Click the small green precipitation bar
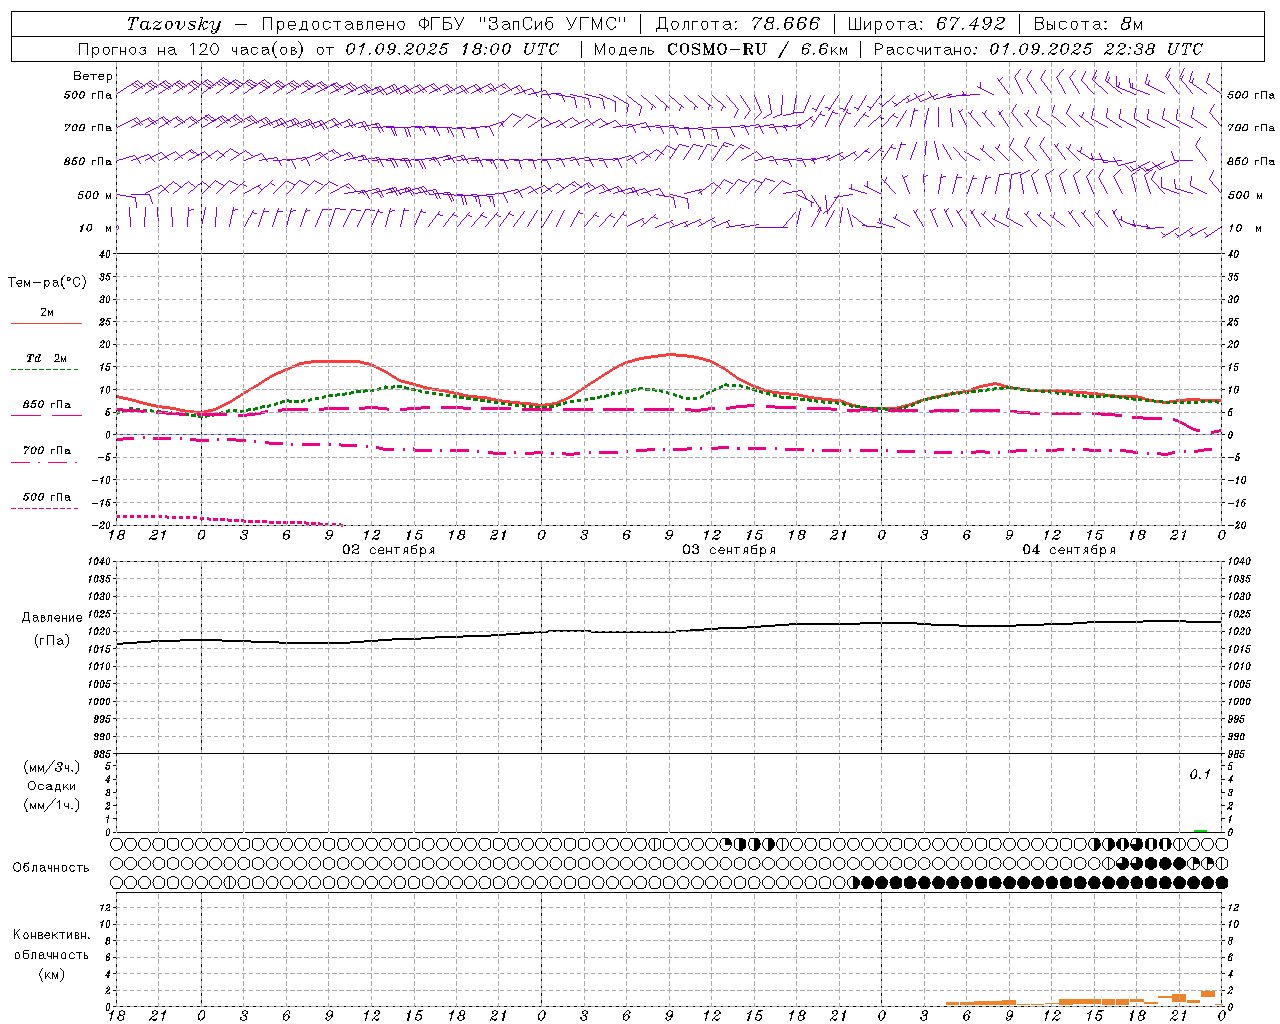 click(x=1200, y=830)
